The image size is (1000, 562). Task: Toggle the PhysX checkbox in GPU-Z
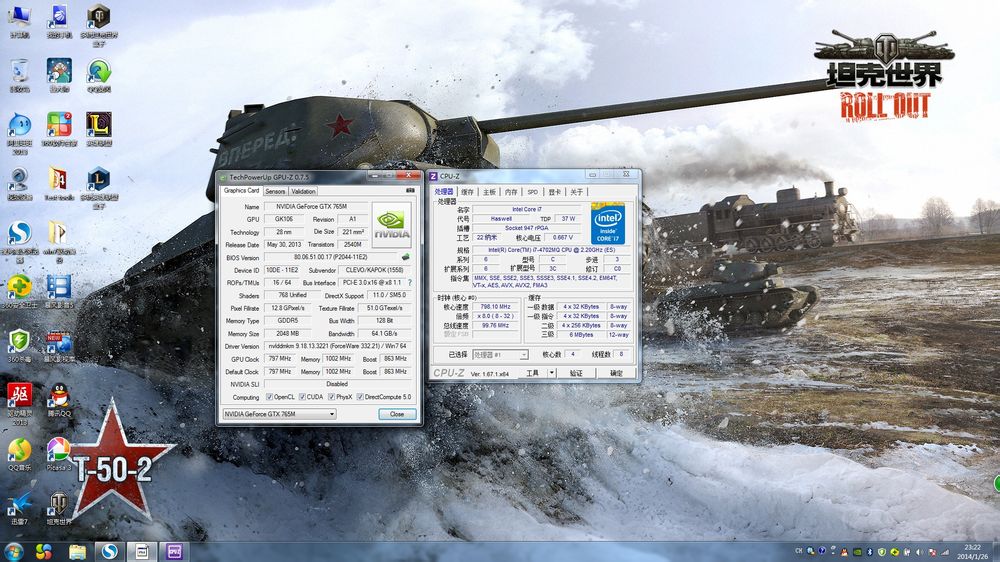(x=332, y=397)
